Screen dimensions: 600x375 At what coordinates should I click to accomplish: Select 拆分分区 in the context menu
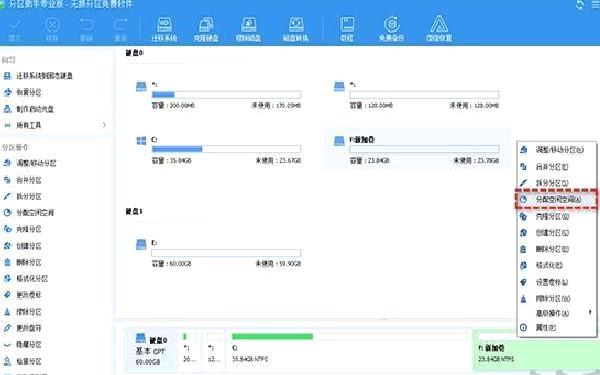[x=557, y=183]
